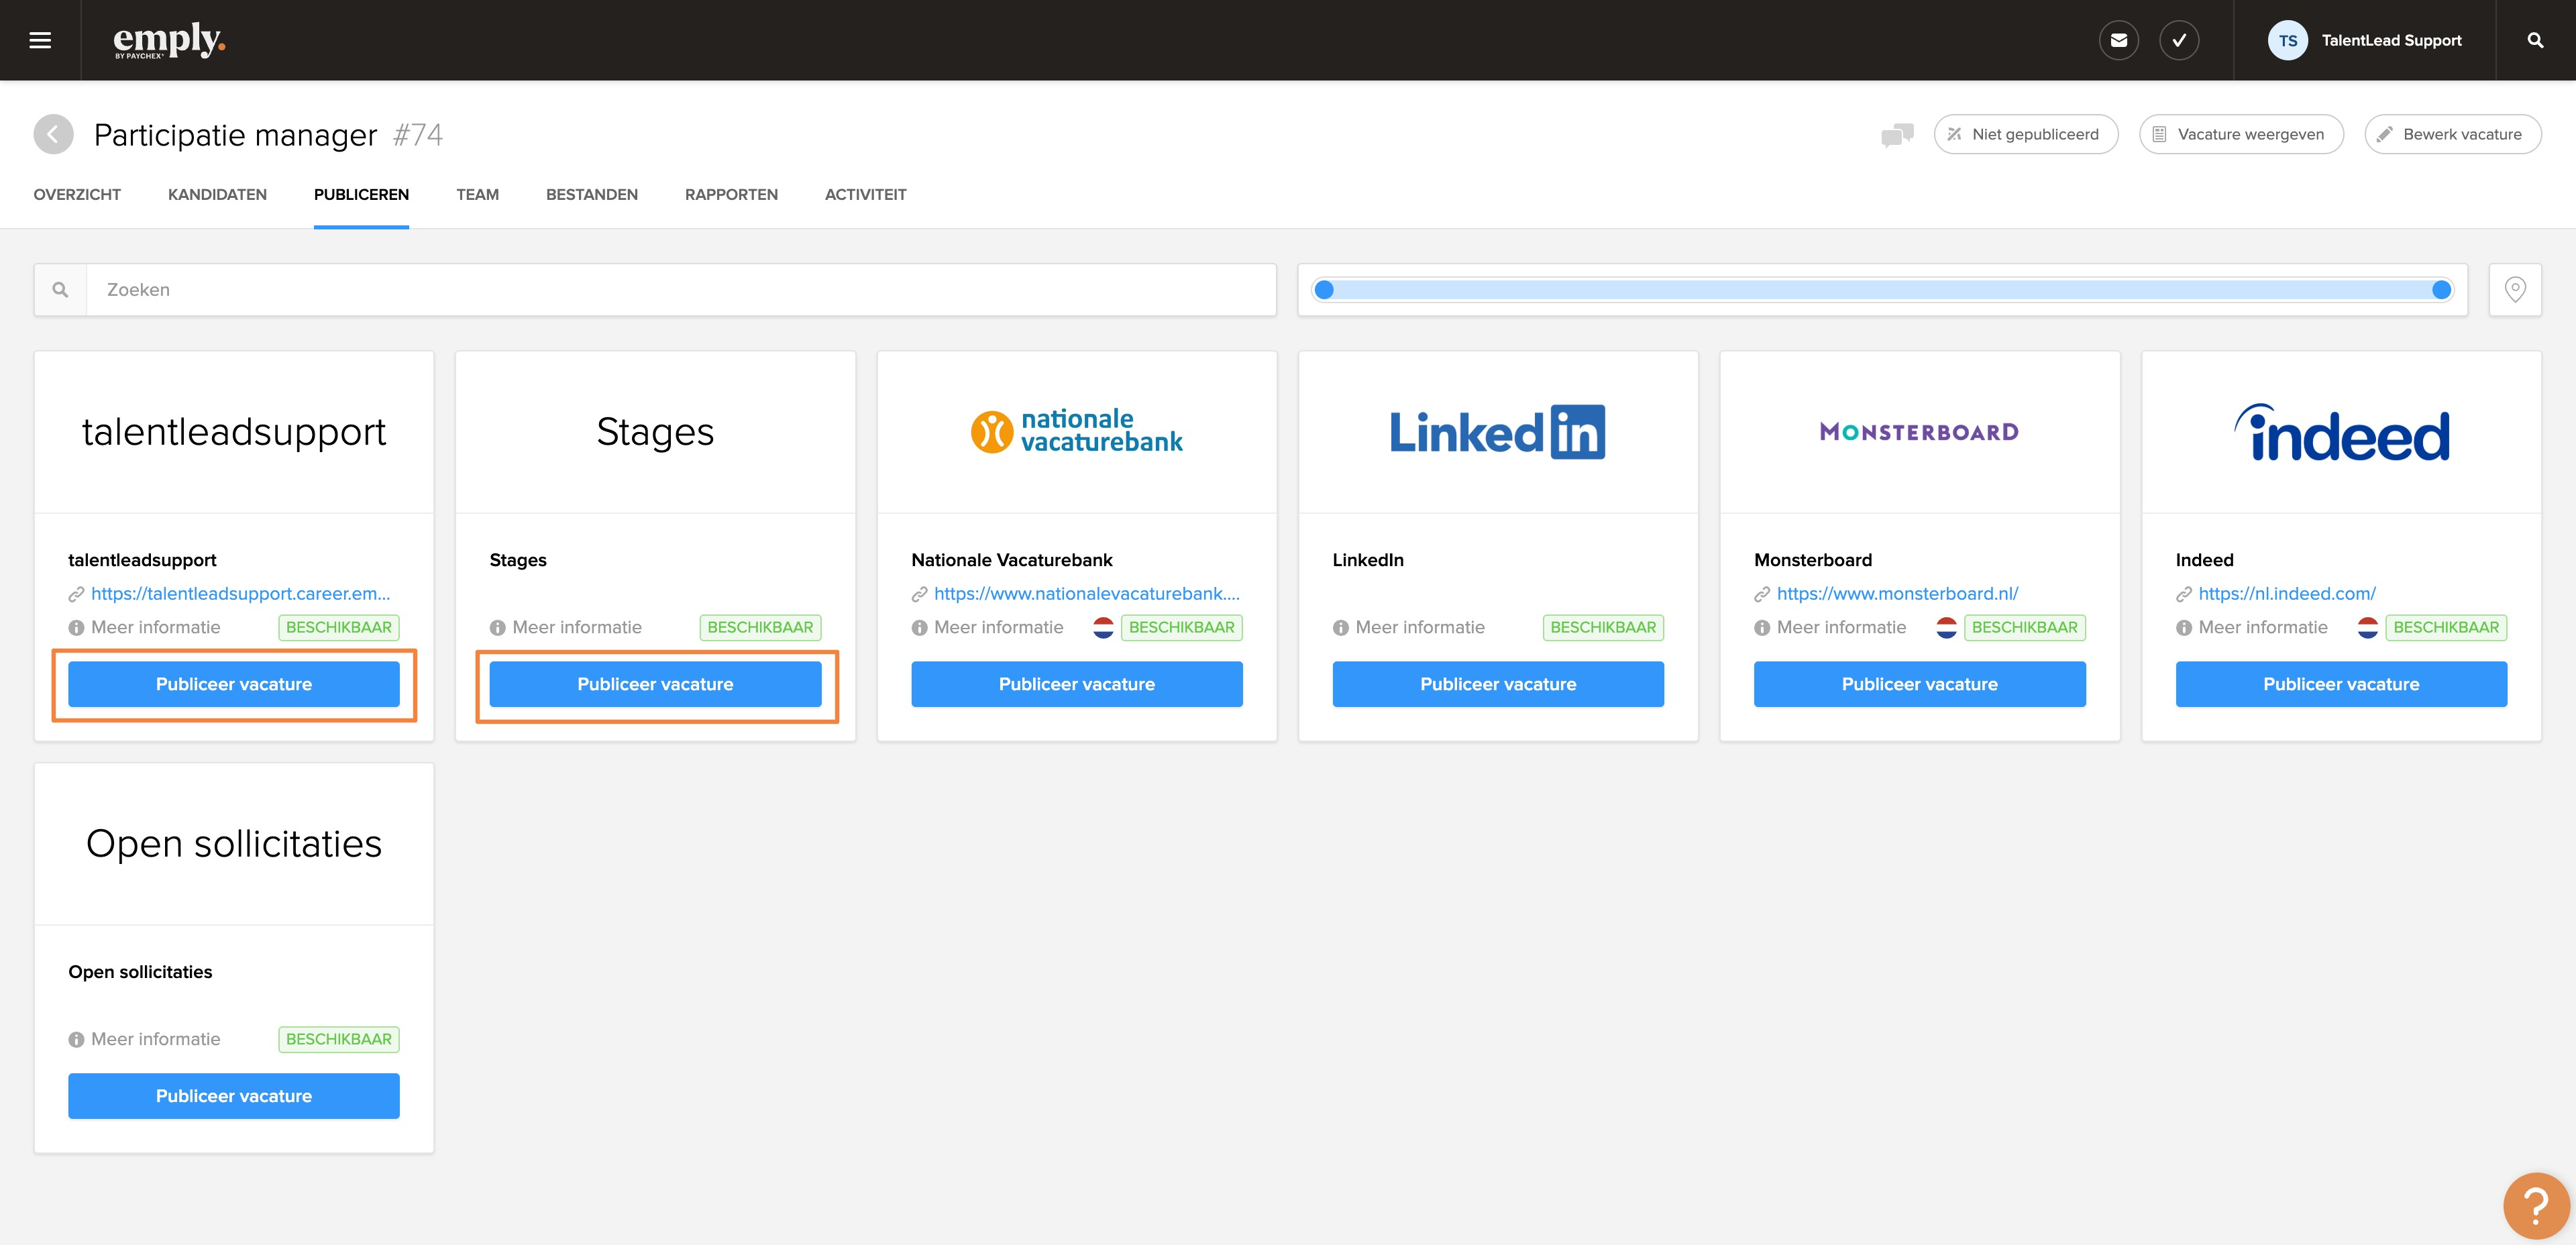Image resolution: width=2576 pixels, height=1245 pixels.
Task: Click the location pin filter icon
Action: [2515, 289]
